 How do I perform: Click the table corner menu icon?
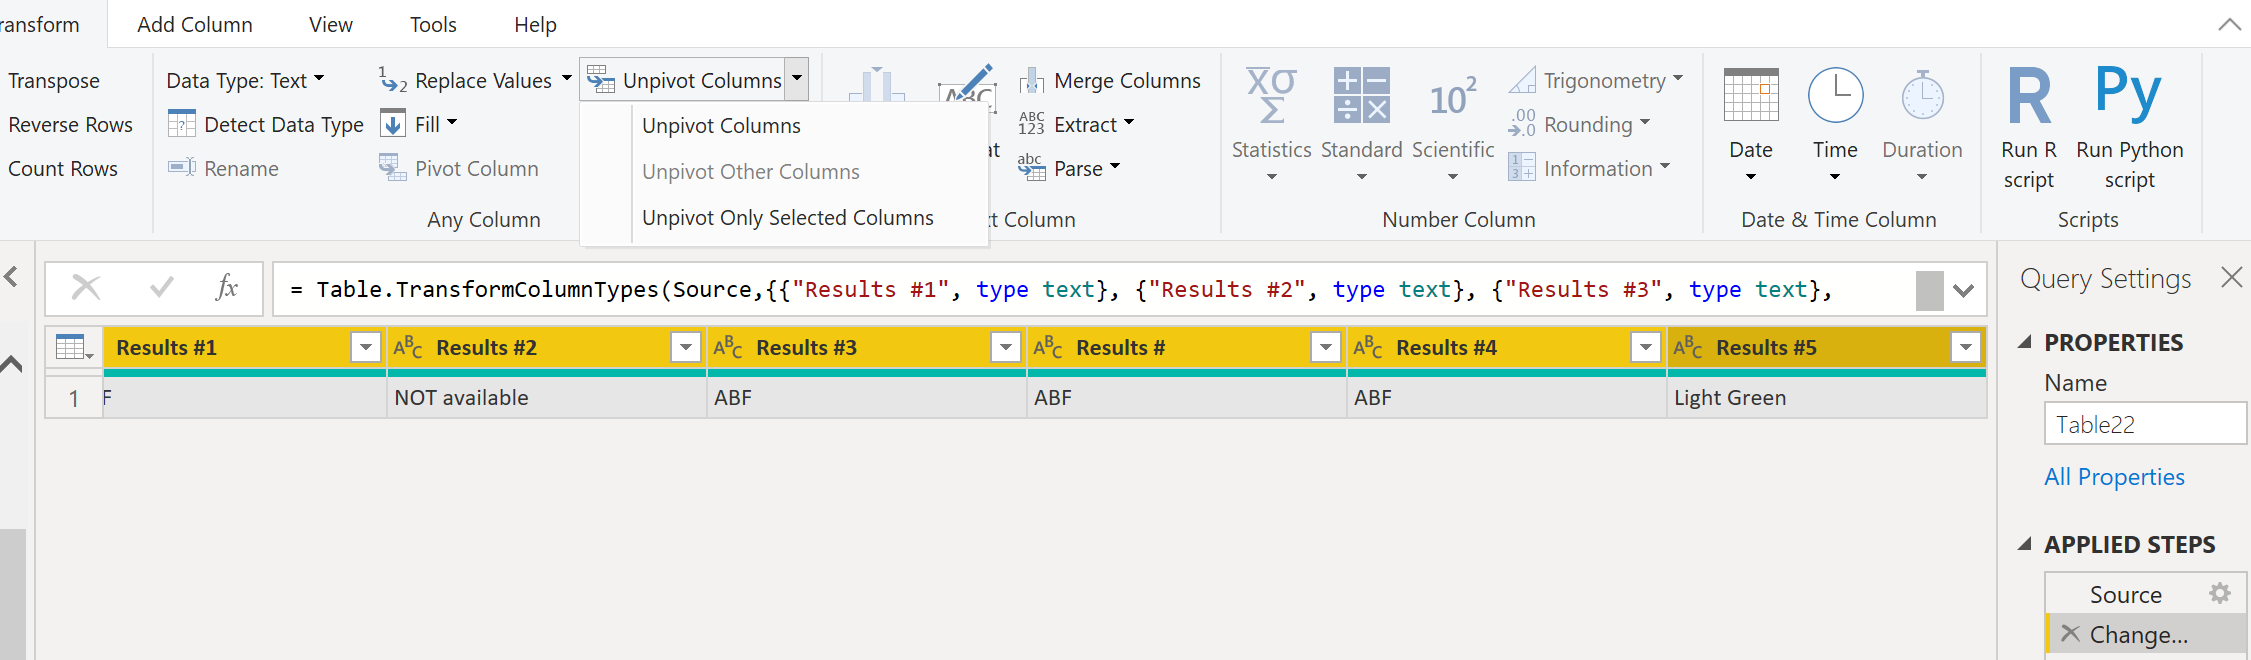[74, 348]
